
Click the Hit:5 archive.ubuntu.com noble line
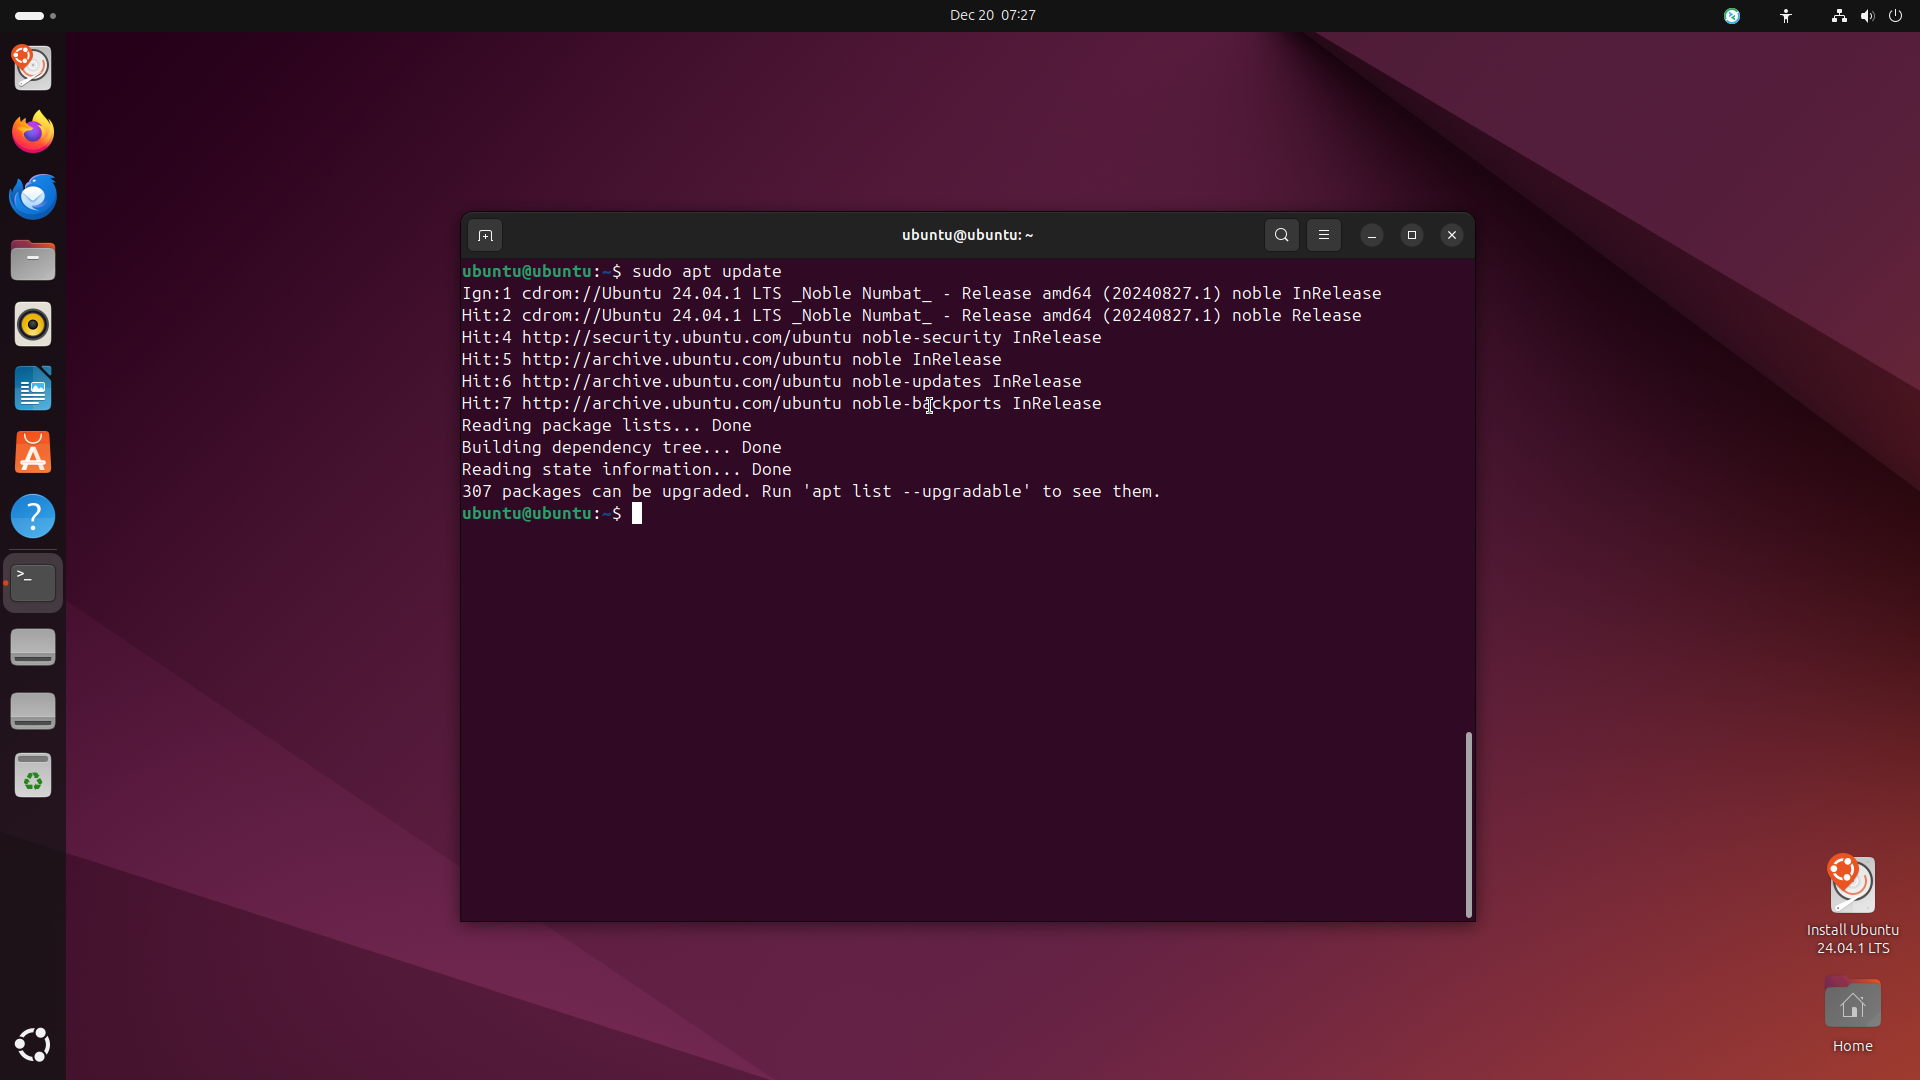[x=731, y=359]
